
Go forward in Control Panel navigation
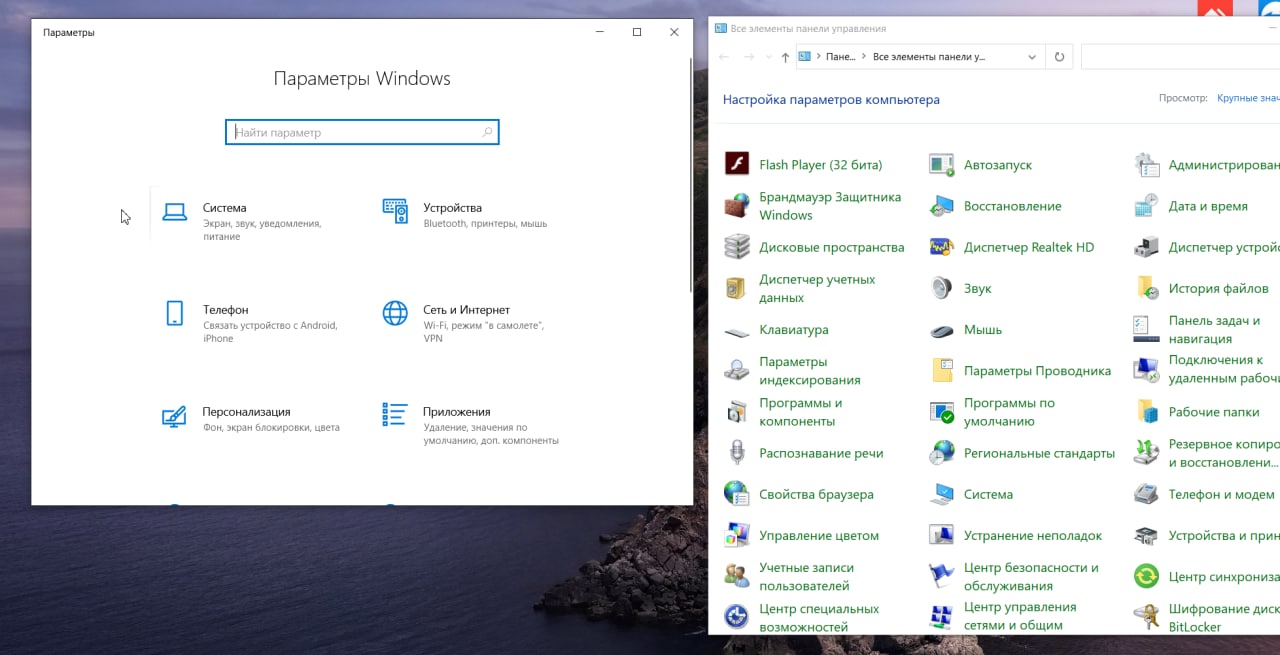click(749, 57)
